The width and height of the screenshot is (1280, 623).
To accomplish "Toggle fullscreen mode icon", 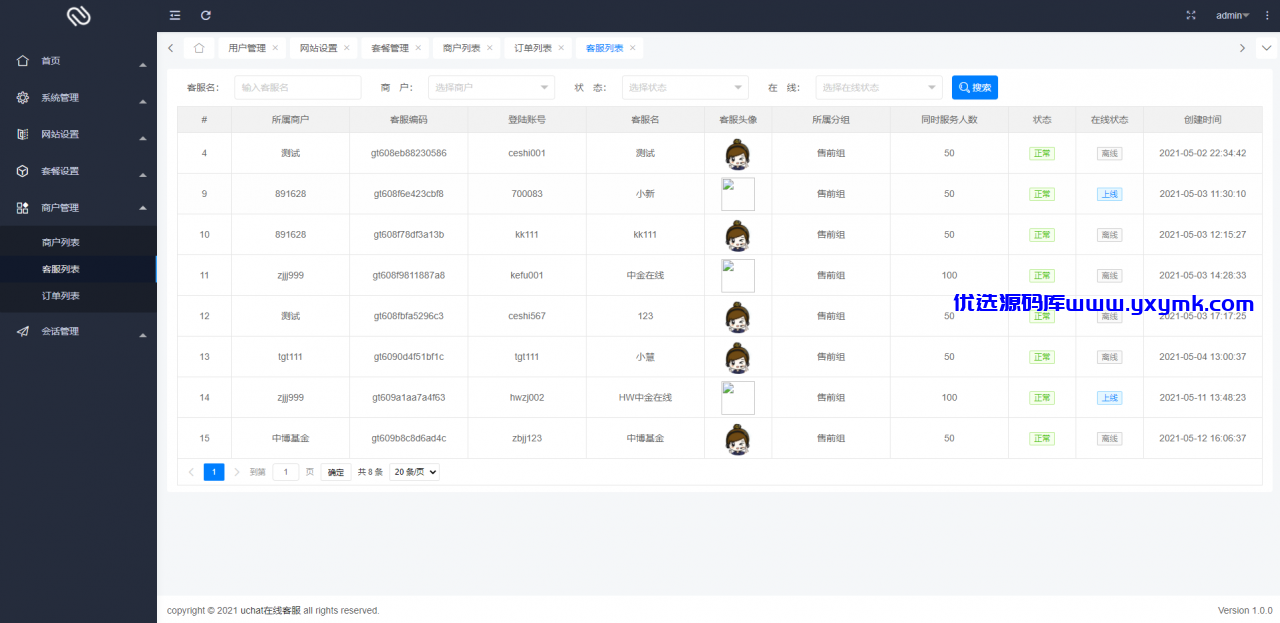I will (1190, 15).
